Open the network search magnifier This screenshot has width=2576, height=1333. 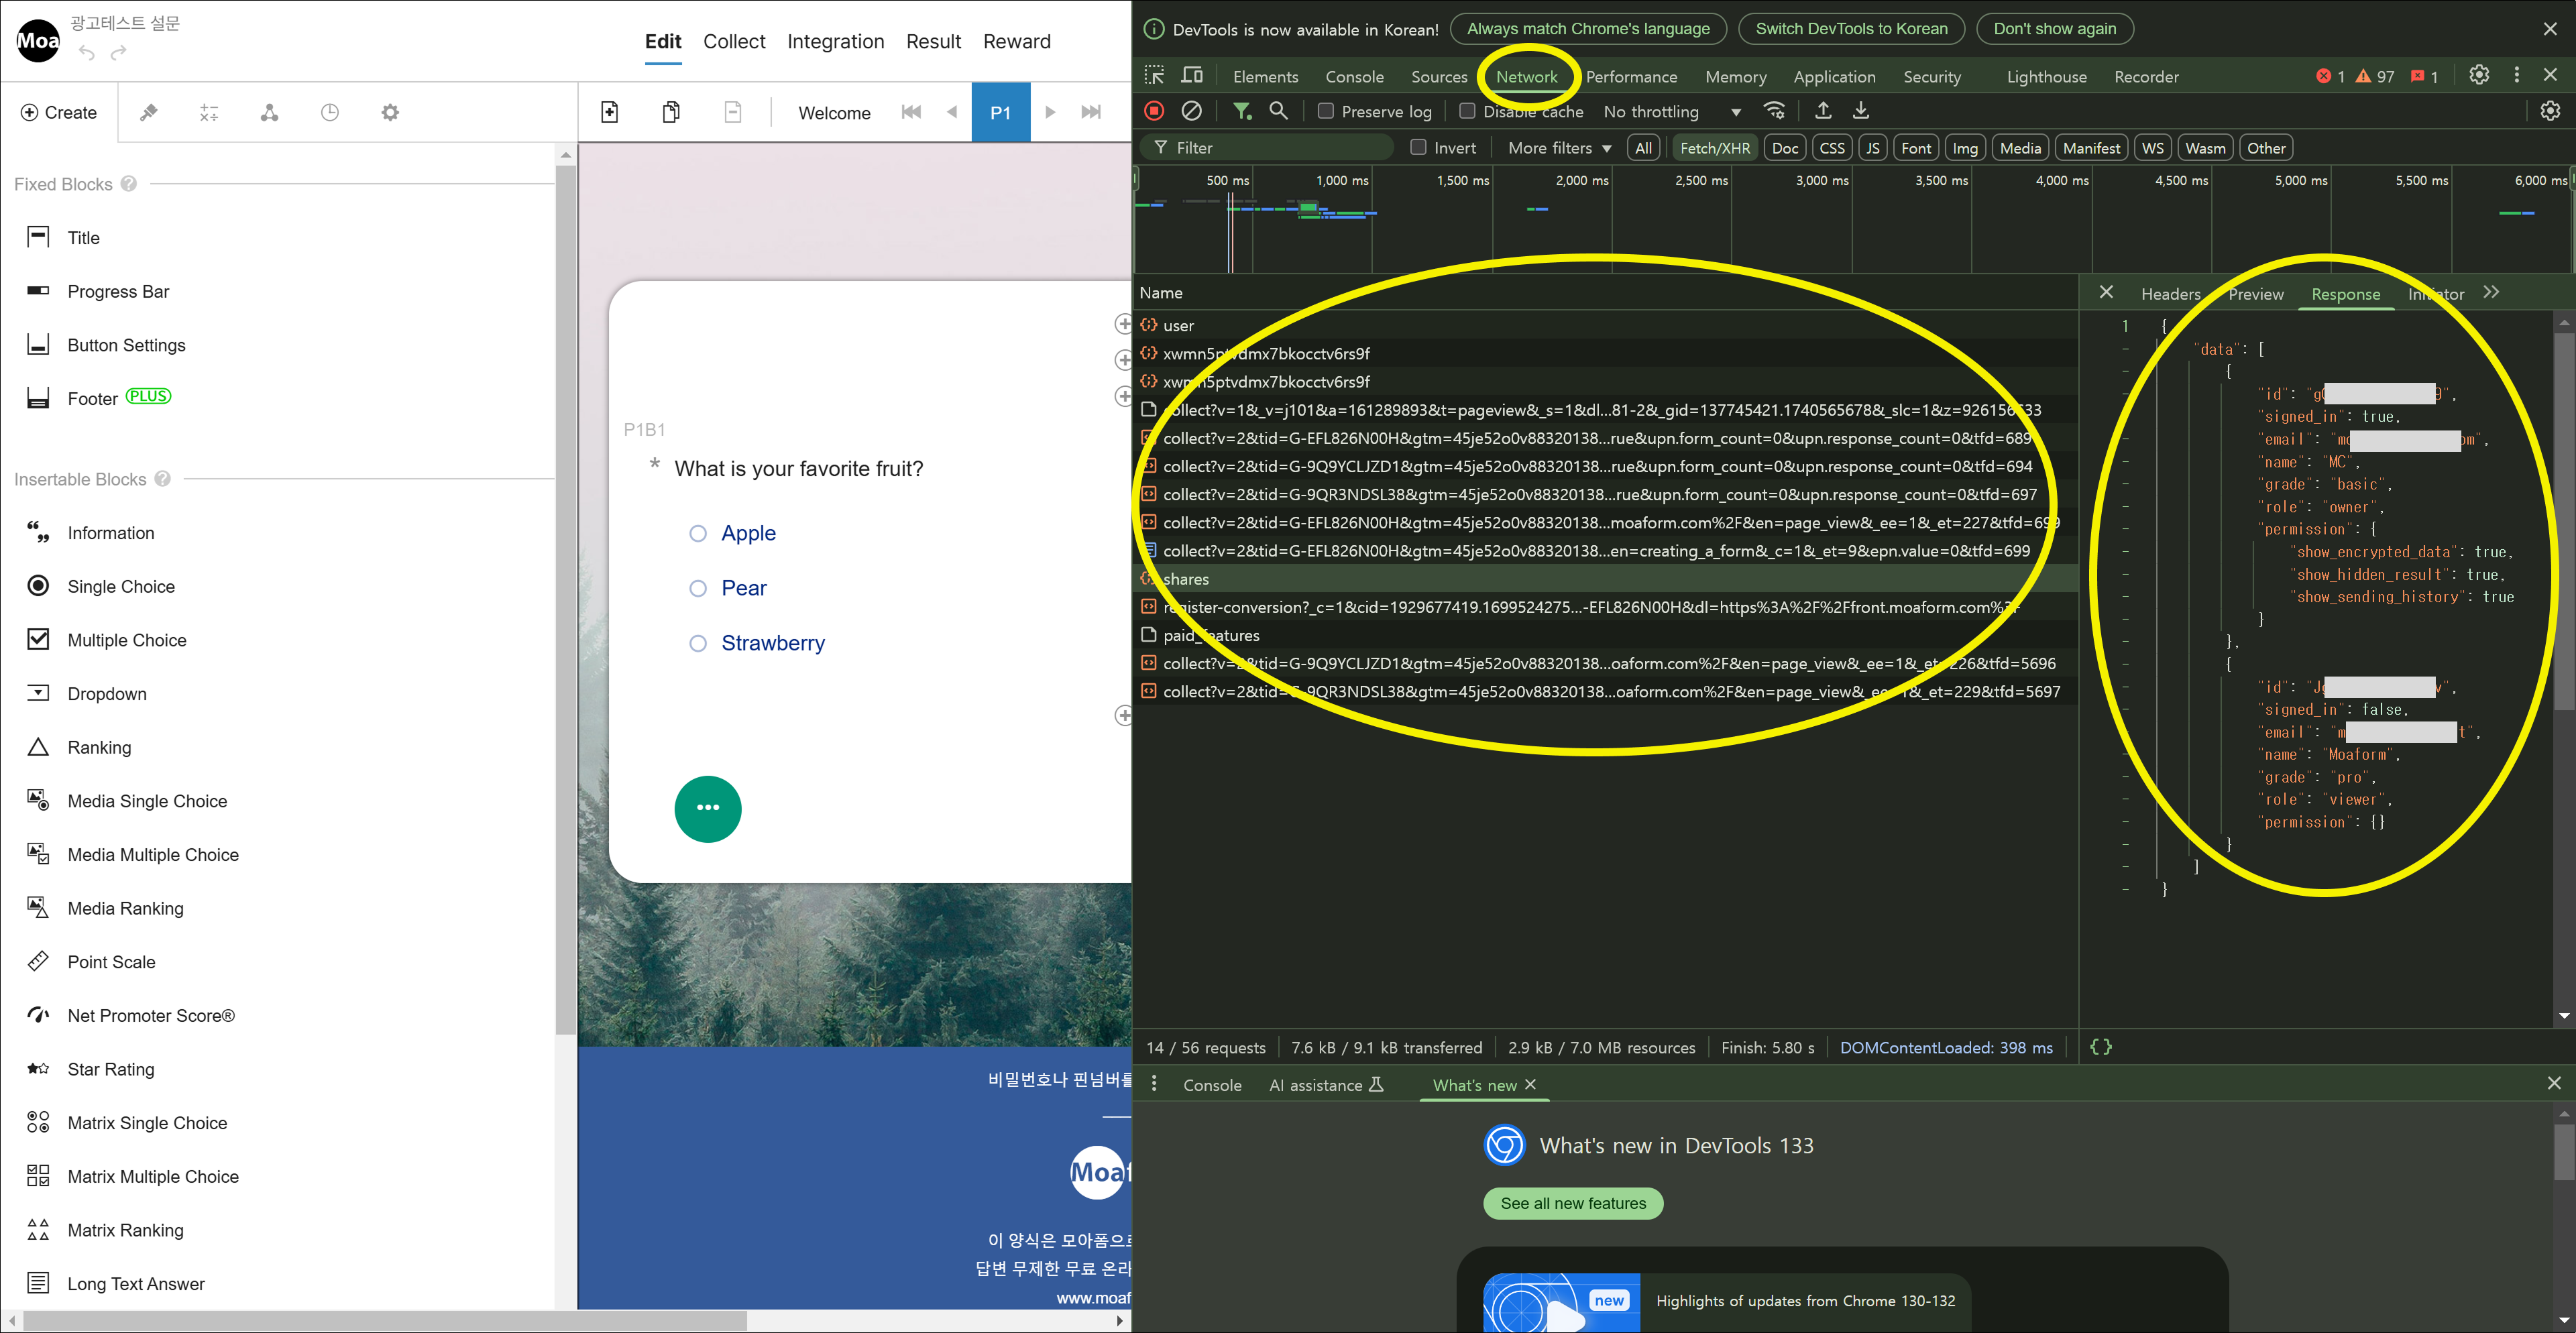click(x=1278, y=111)
